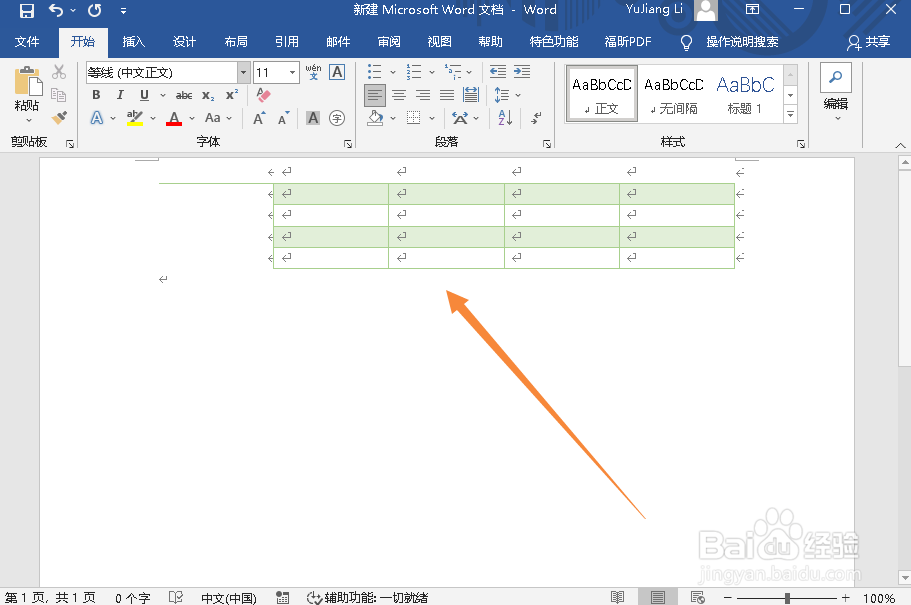
Task: Open the 编辑 editing group
Action: [x=835, y=92]
